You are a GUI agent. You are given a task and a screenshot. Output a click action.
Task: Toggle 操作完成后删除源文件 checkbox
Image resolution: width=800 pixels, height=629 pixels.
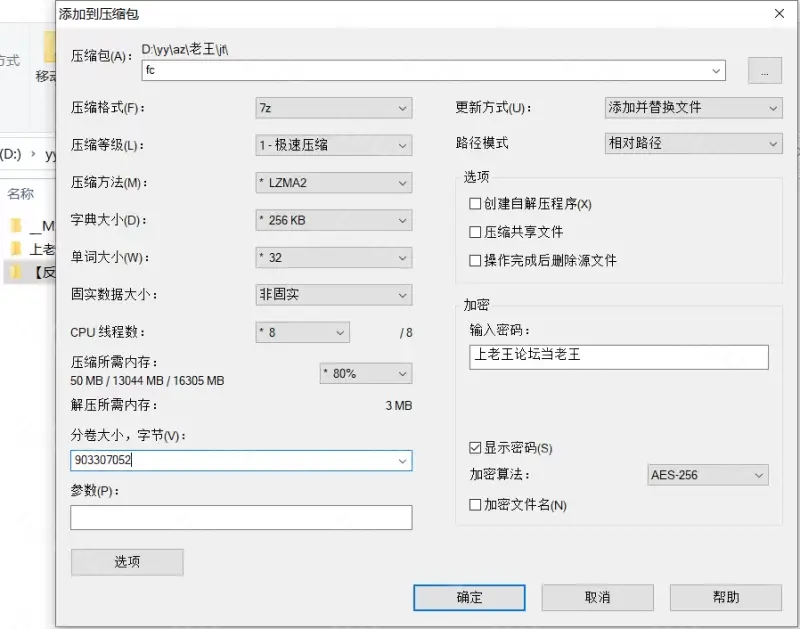pyautogui.click(x=474, y=261)
